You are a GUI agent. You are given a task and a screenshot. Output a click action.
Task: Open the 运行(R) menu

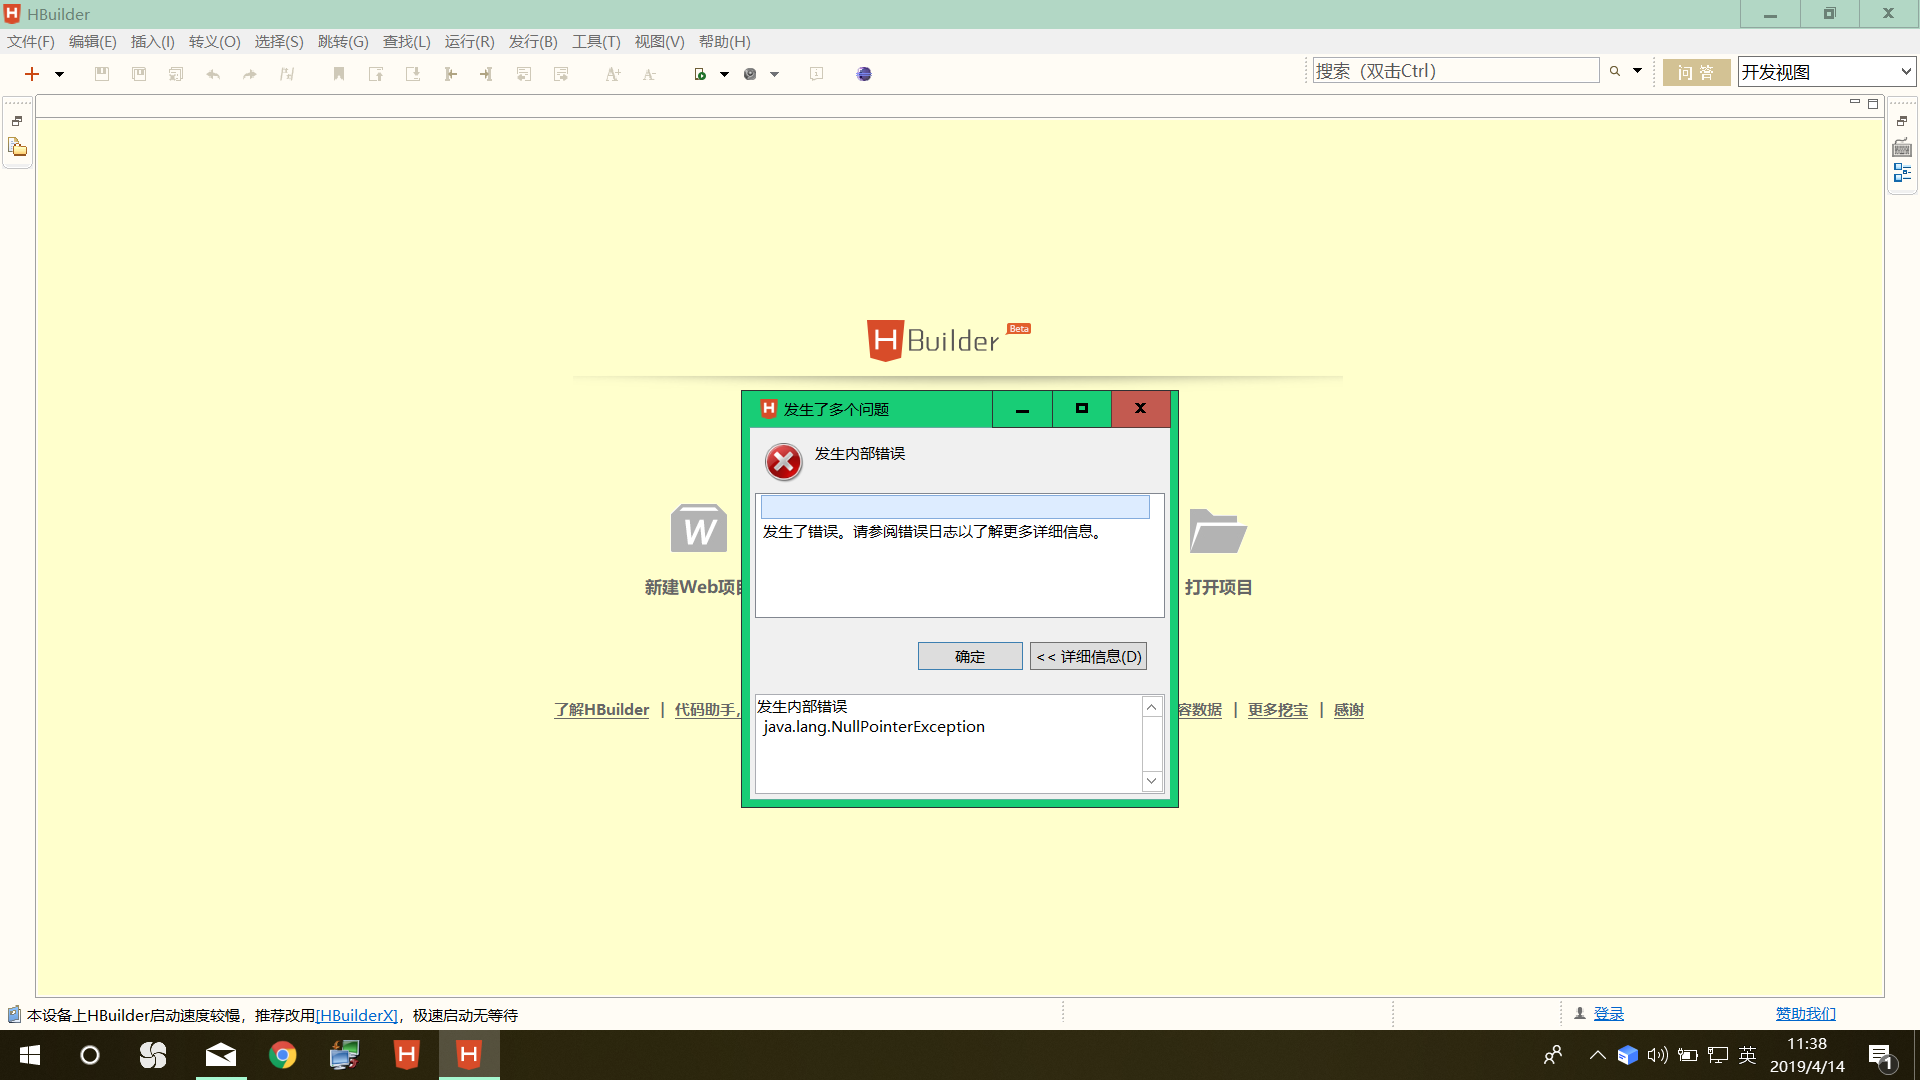(469, 42)
